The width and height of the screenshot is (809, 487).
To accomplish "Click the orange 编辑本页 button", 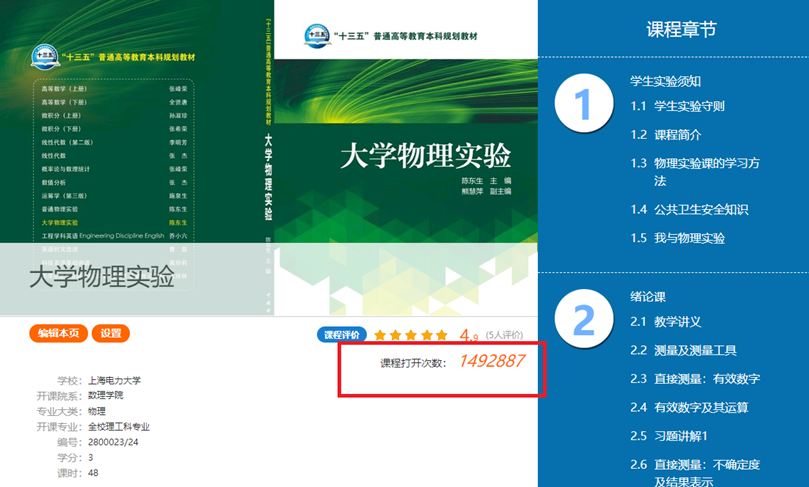I will 58,333.
